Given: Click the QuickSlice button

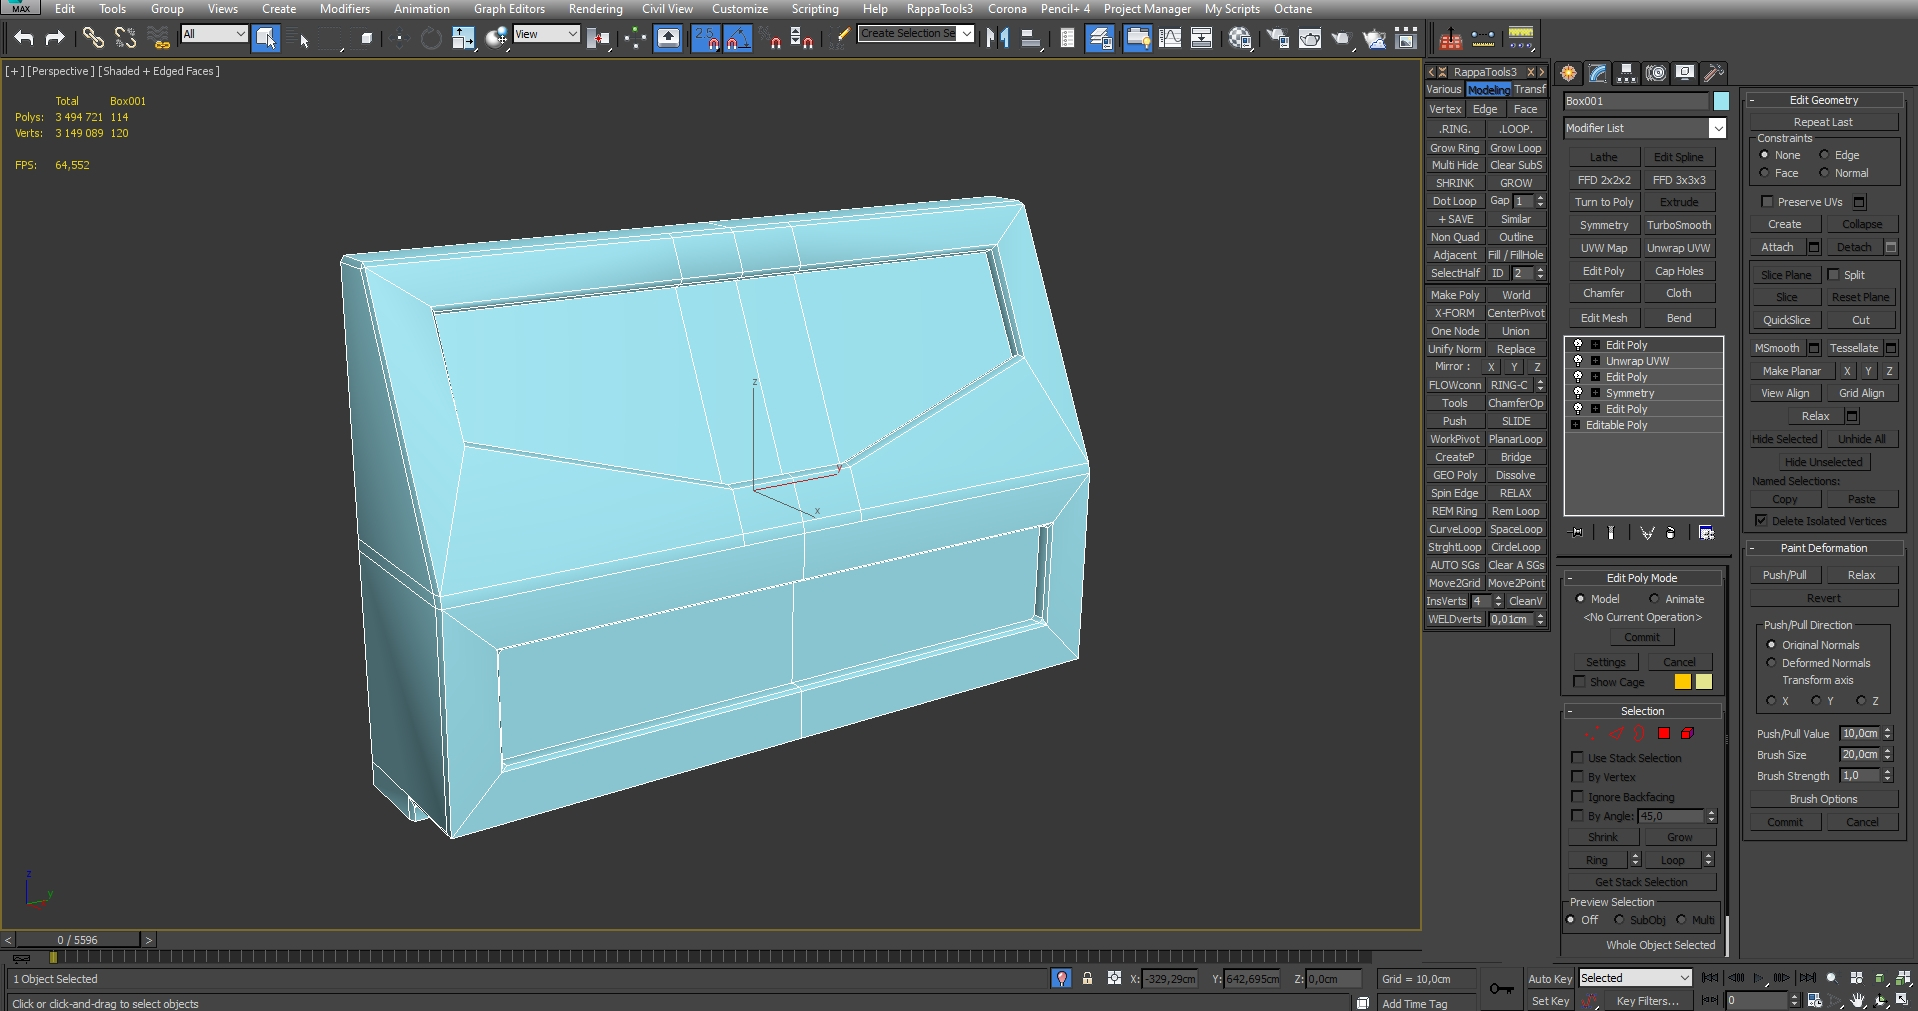Looking at the screenshot, I should click(1787, 320).
